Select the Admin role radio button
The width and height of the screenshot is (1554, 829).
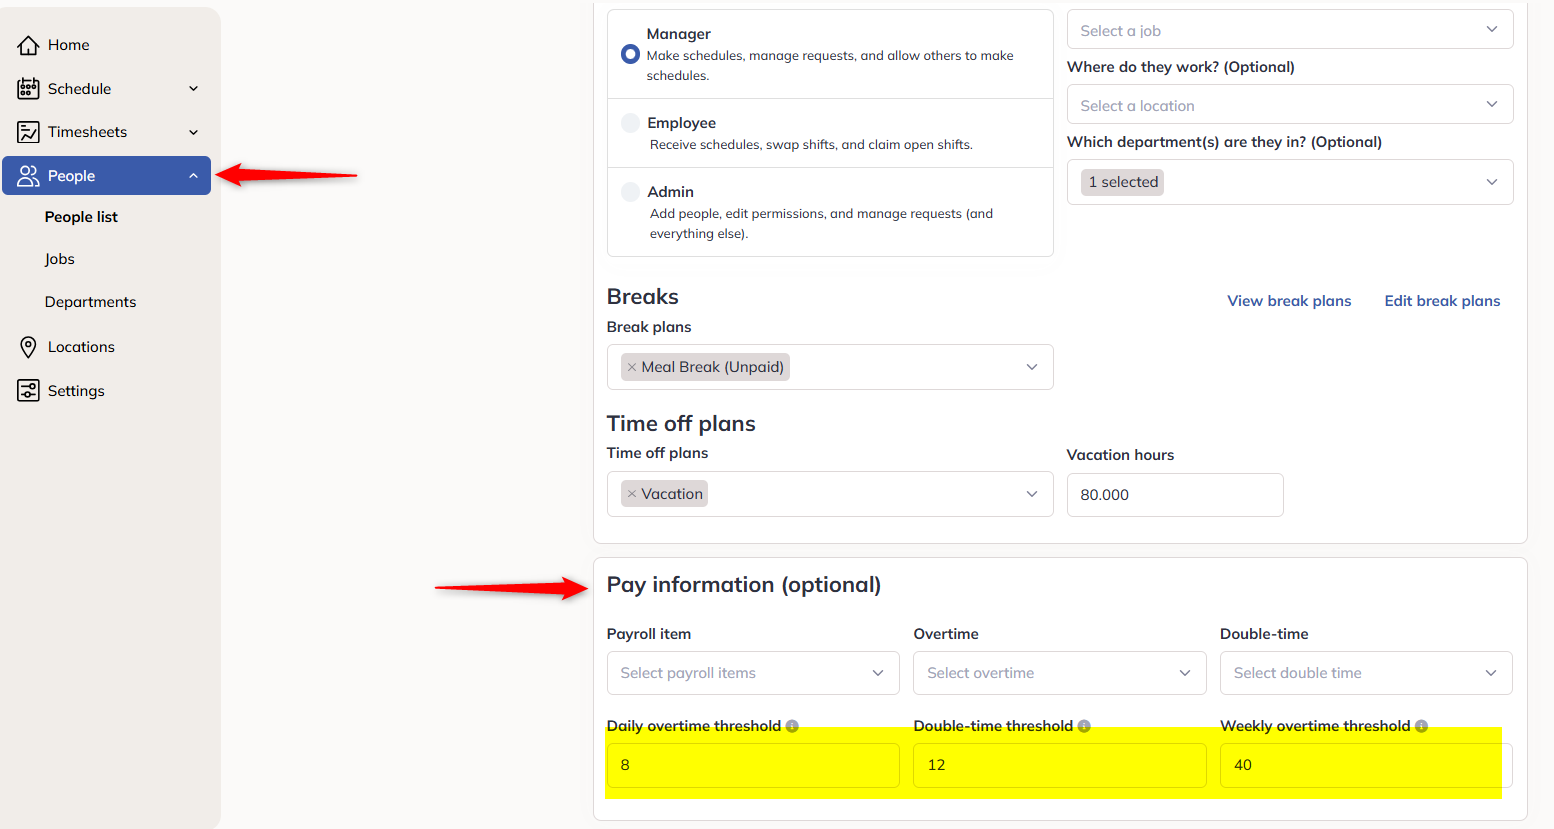point(630,192)
